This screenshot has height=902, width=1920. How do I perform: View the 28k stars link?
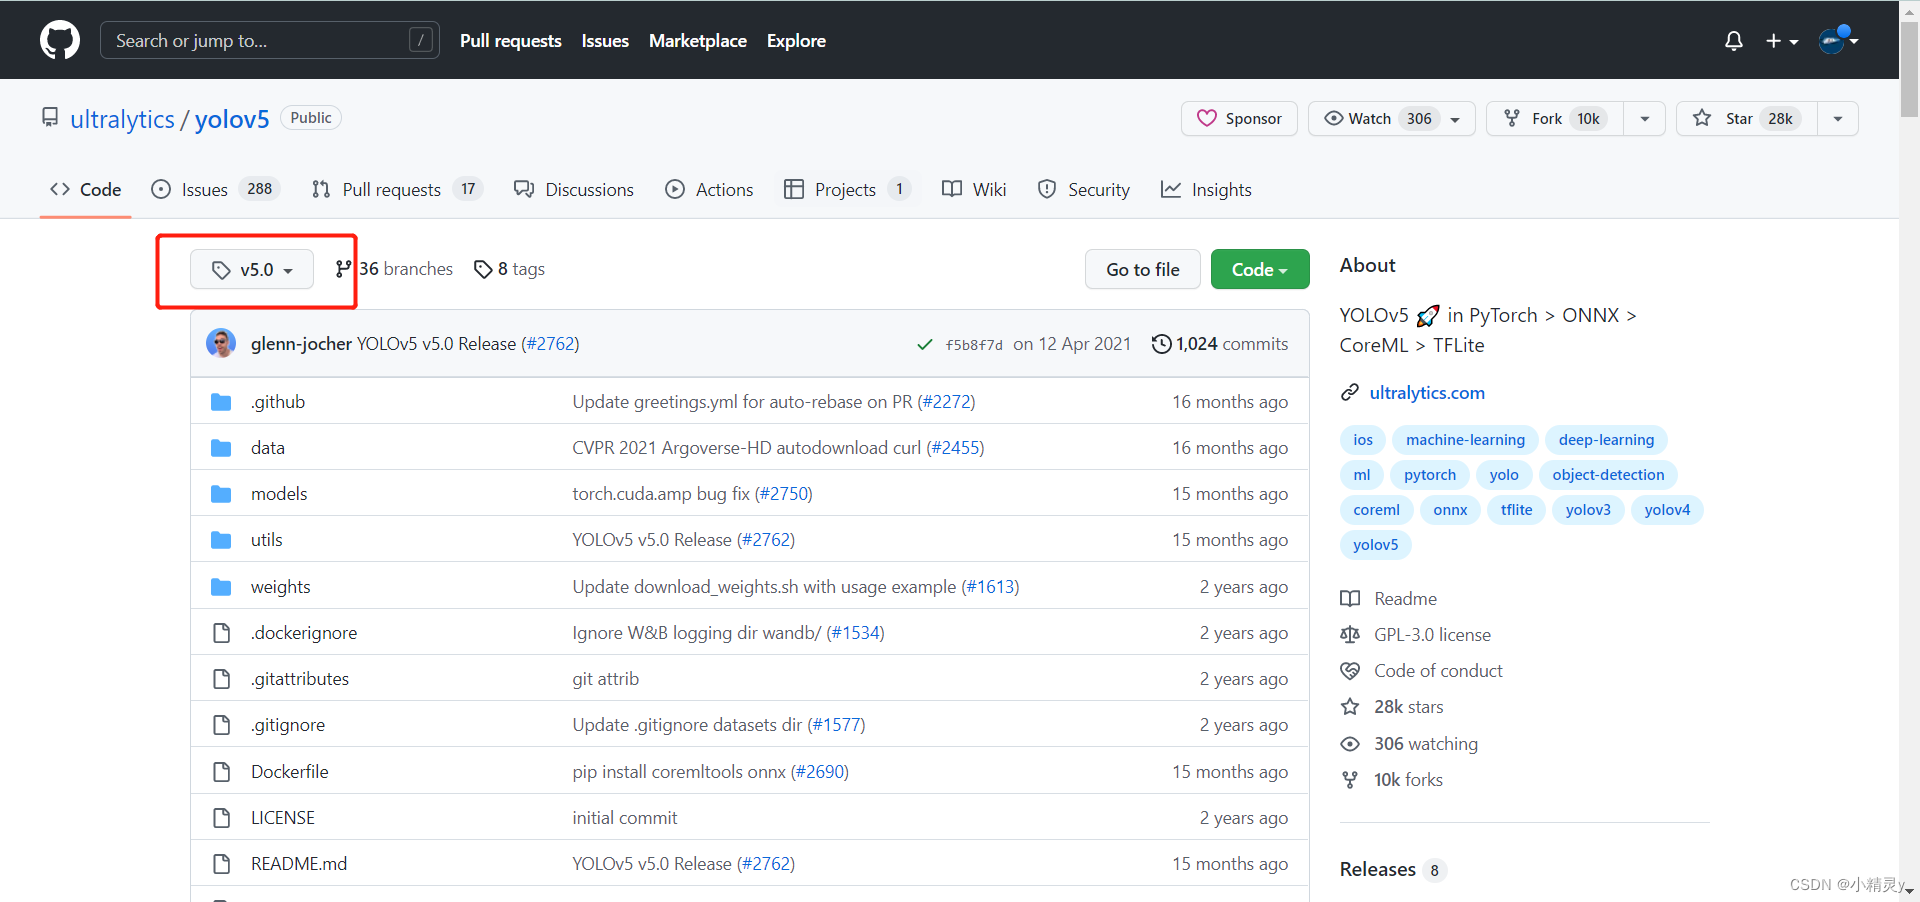point(1392,707)
